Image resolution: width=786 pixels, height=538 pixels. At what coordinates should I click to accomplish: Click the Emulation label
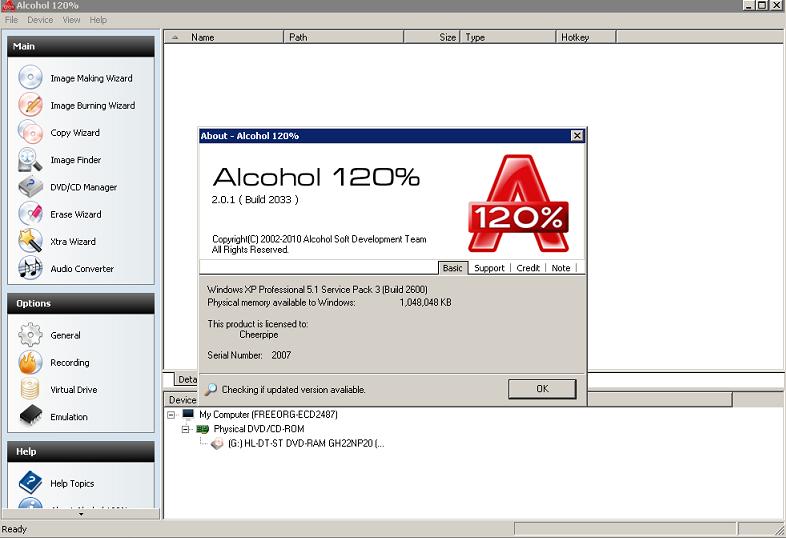[x=69, y=417]
